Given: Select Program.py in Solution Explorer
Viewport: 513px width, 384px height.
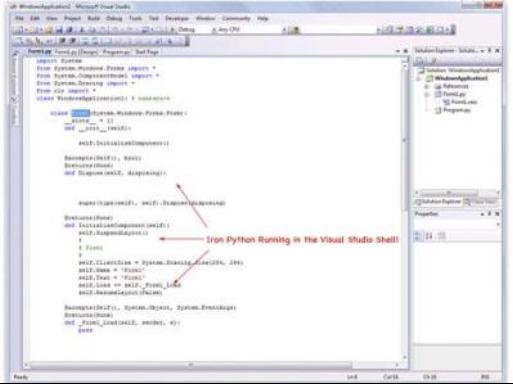Looking at the screenshot, I should [453, 110].
